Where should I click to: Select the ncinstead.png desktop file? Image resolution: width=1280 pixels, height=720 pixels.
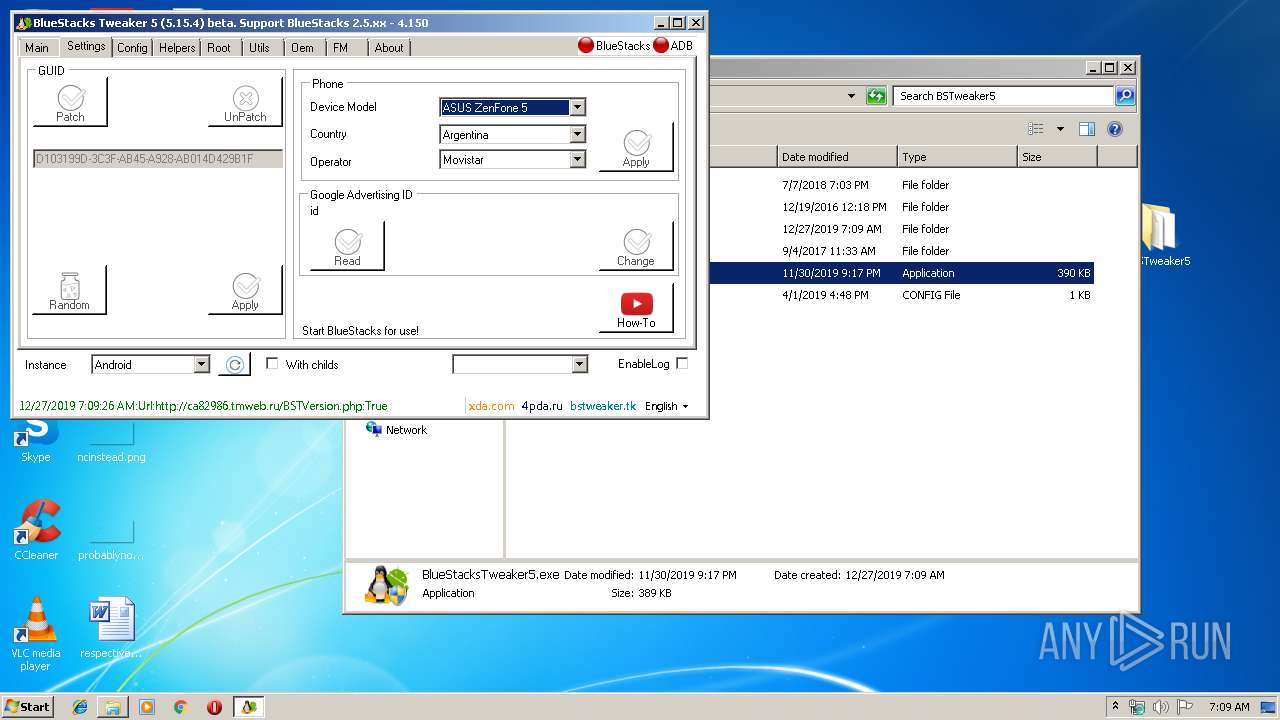(111, 442)
